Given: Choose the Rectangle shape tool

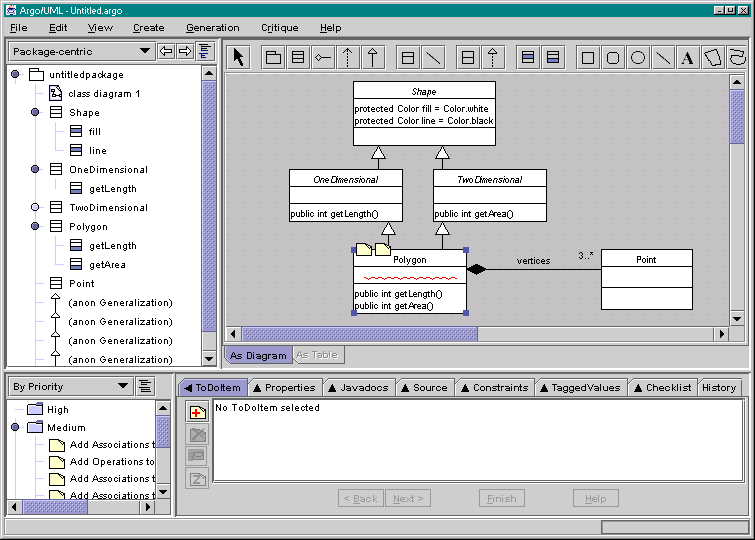Looking at the screenshot, I should tap(588, 58).
